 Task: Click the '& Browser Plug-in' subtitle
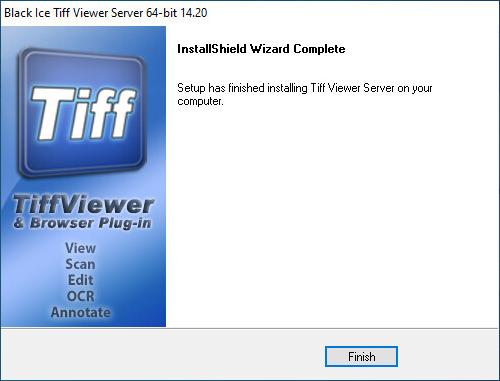82,223
